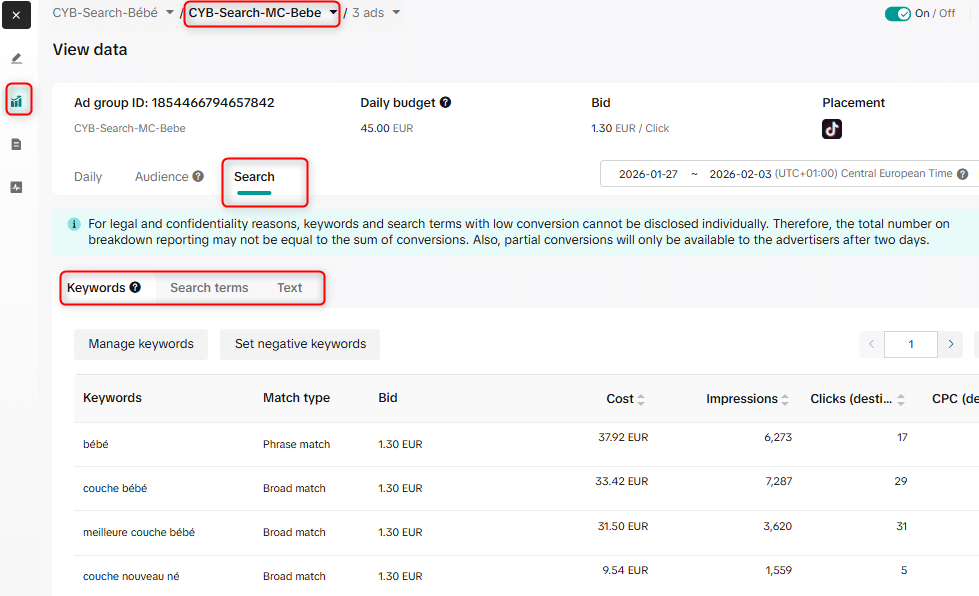
Task: Open the pencil edit icon in sidebar
Action: [x=16, y=59]
